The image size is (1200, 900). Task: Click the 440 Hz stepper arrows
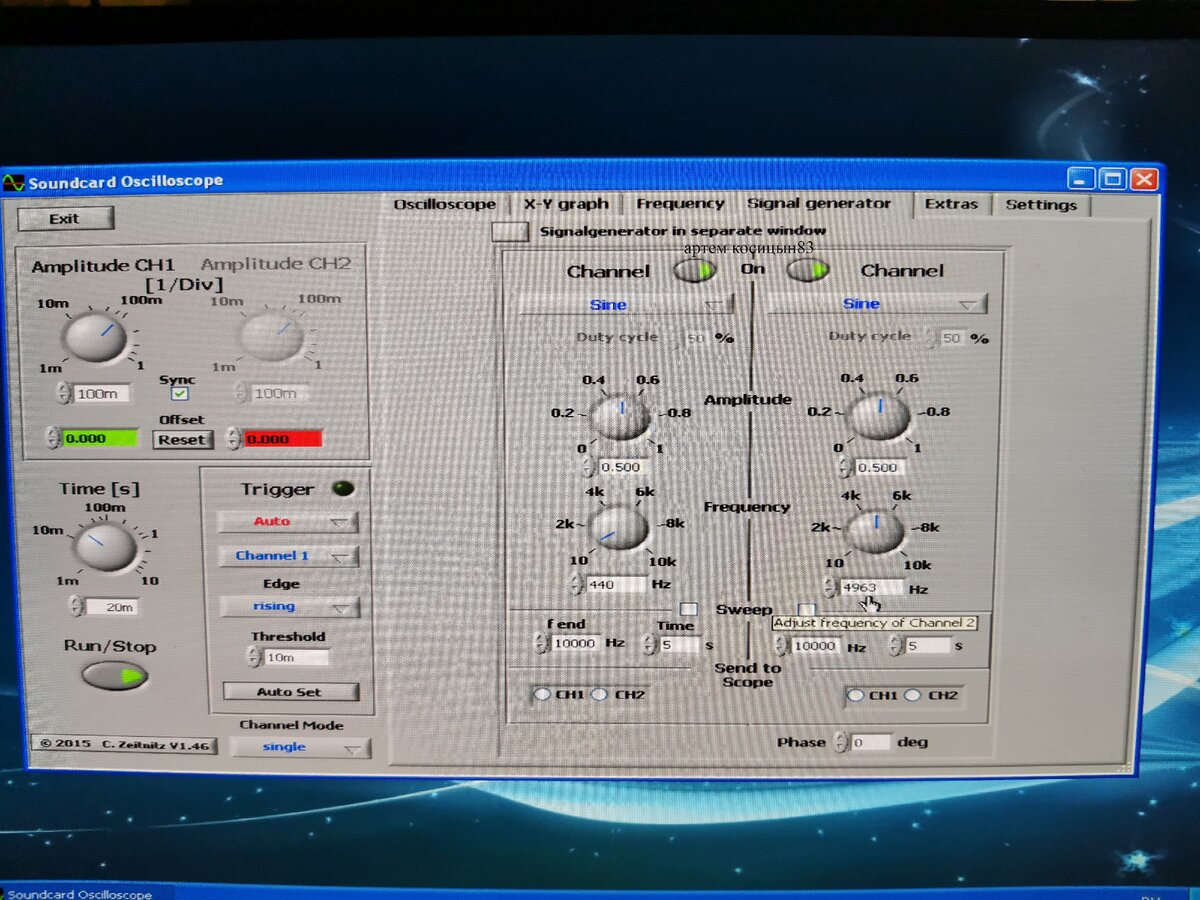(576, 584)
